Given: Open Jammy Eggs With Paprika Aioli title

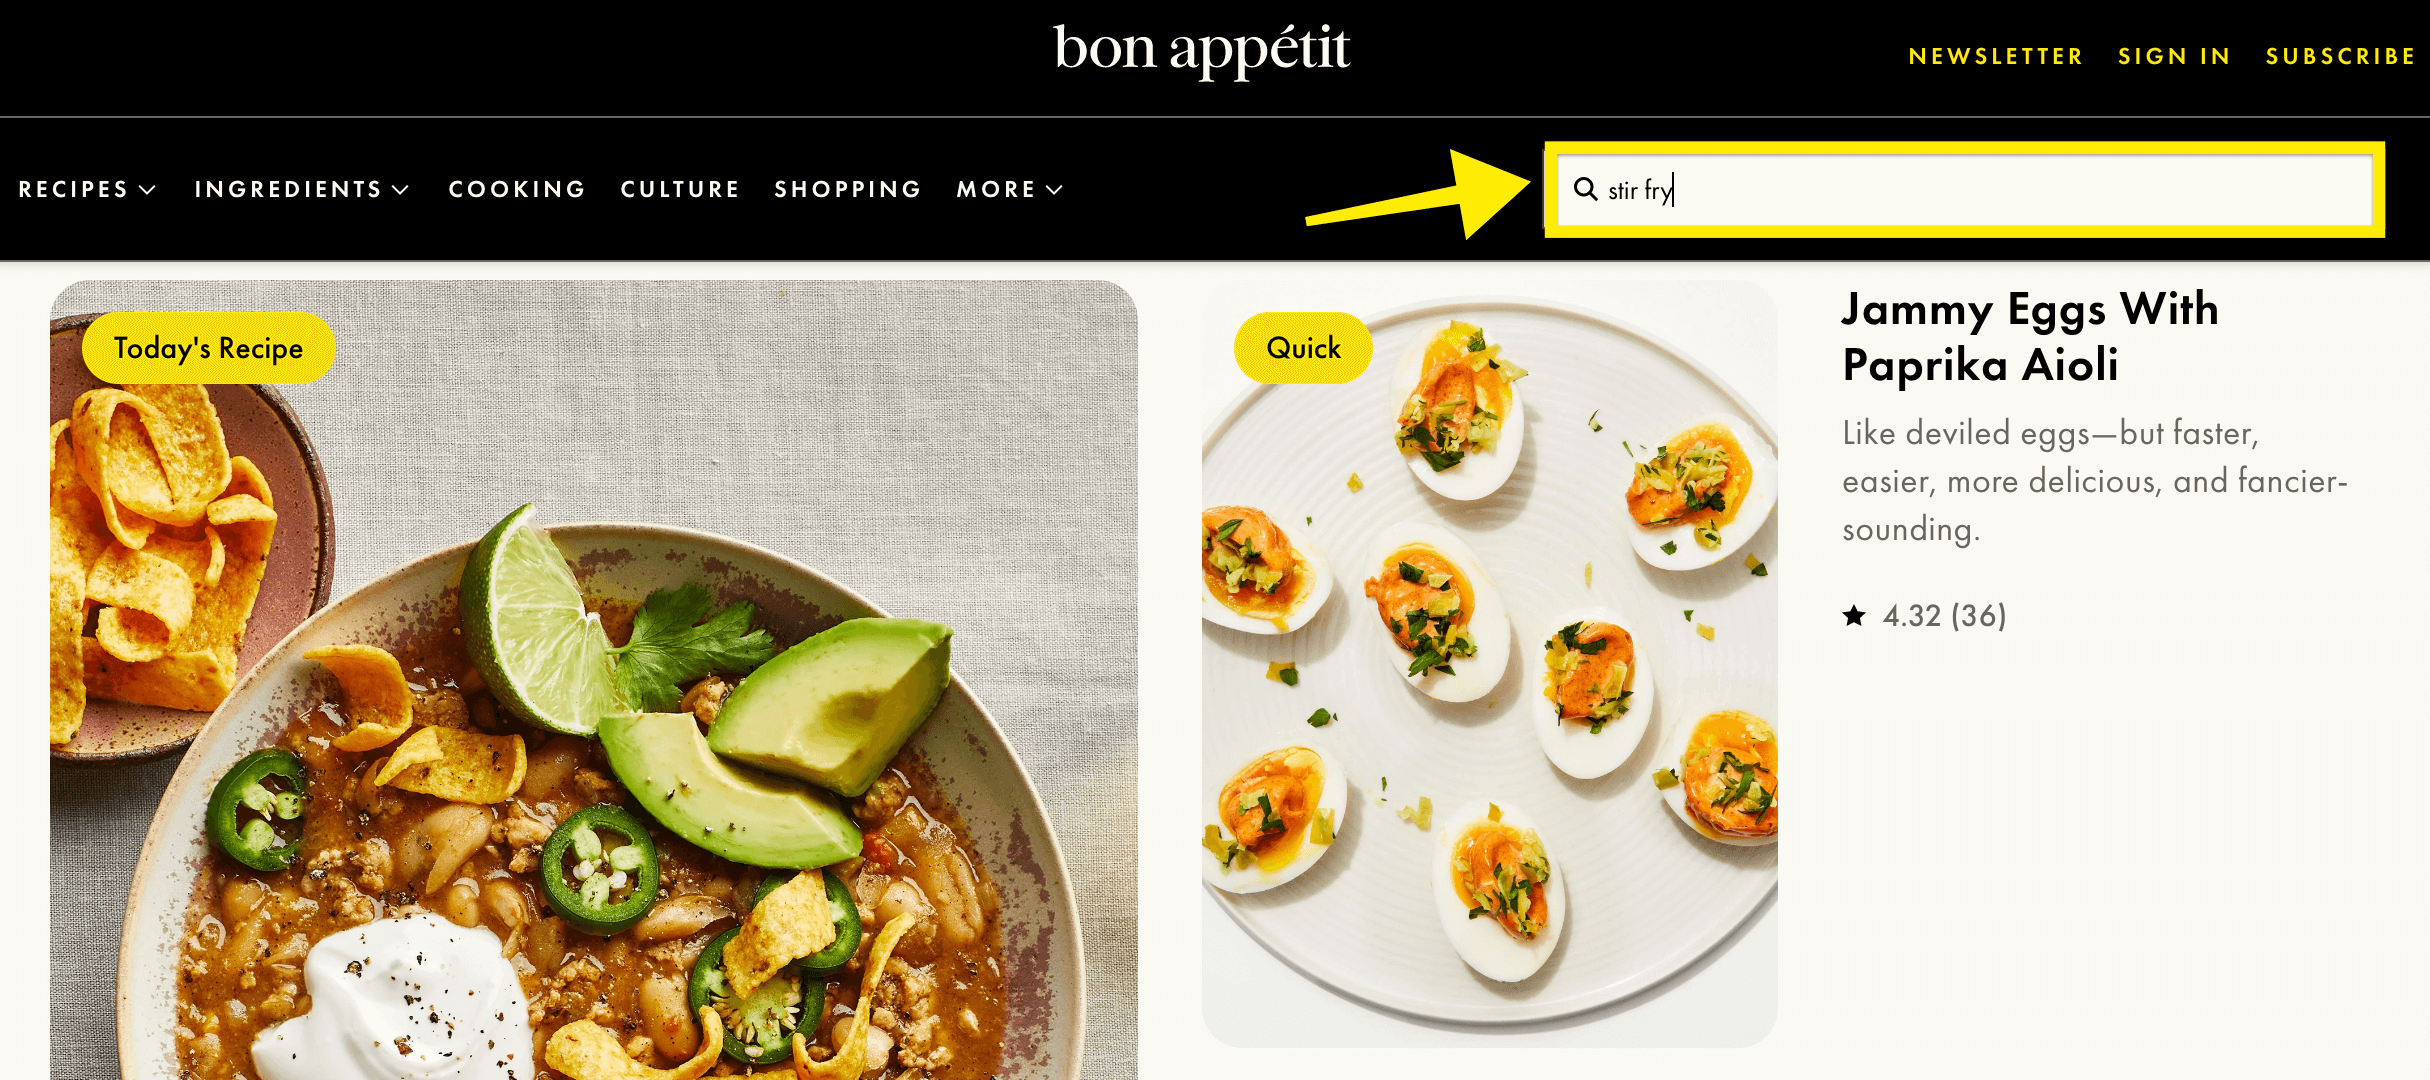Looking at the screenshot, I should (x=2030, y=337).
